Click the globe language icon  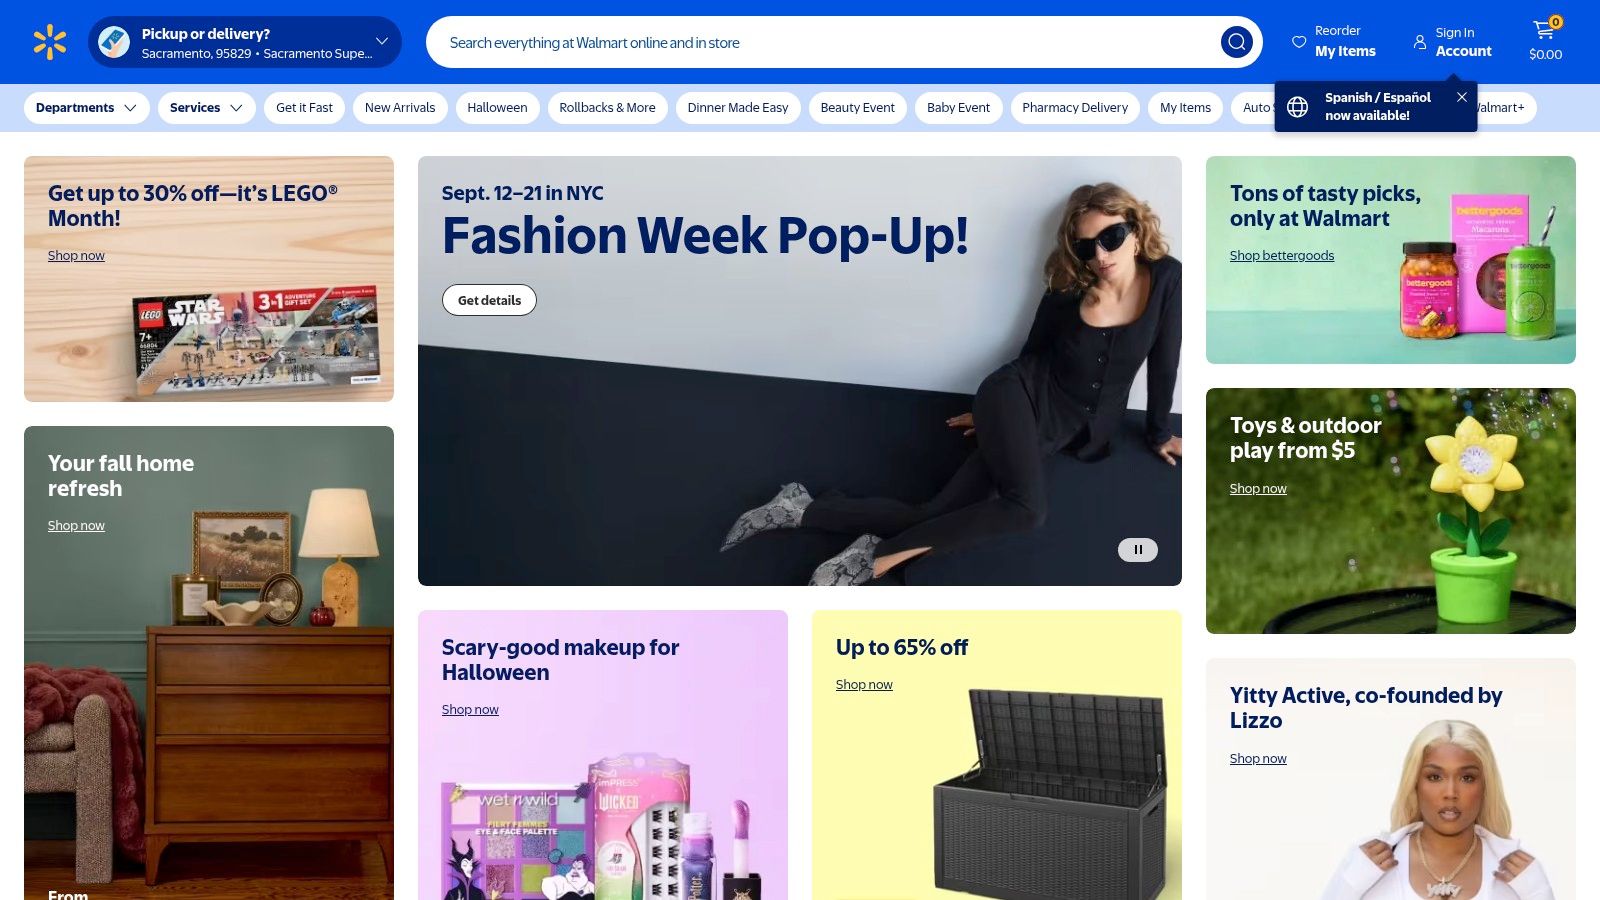1297,107
